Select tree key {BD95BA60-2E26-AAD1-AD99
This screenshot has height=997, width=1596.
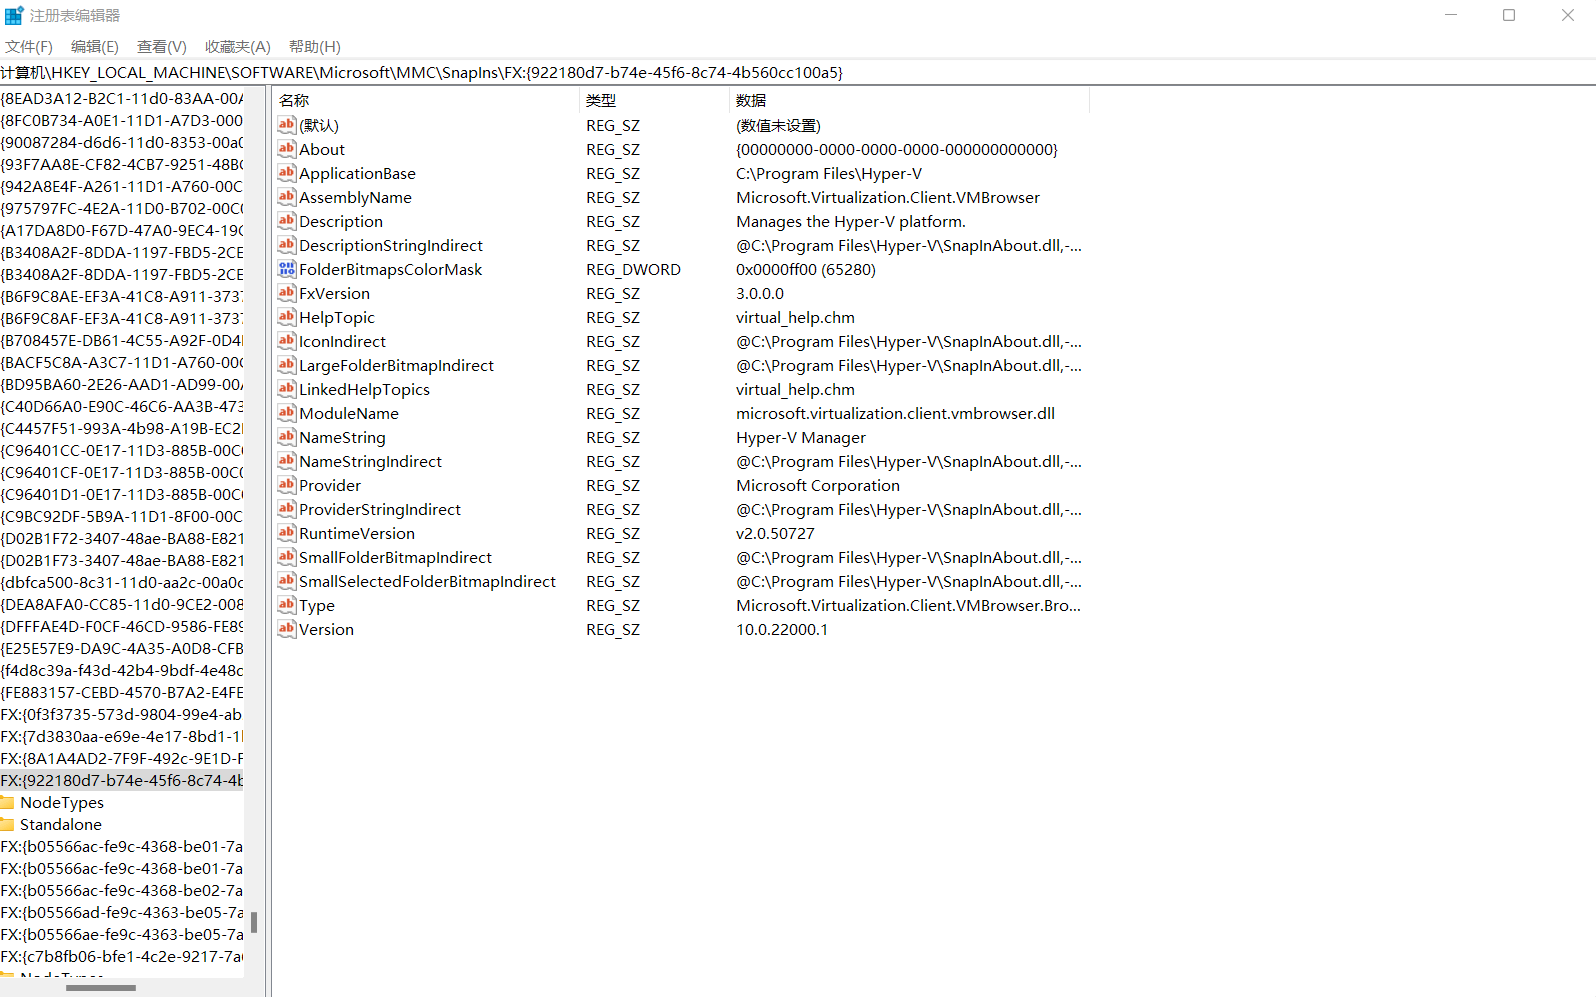coord(122,385)
